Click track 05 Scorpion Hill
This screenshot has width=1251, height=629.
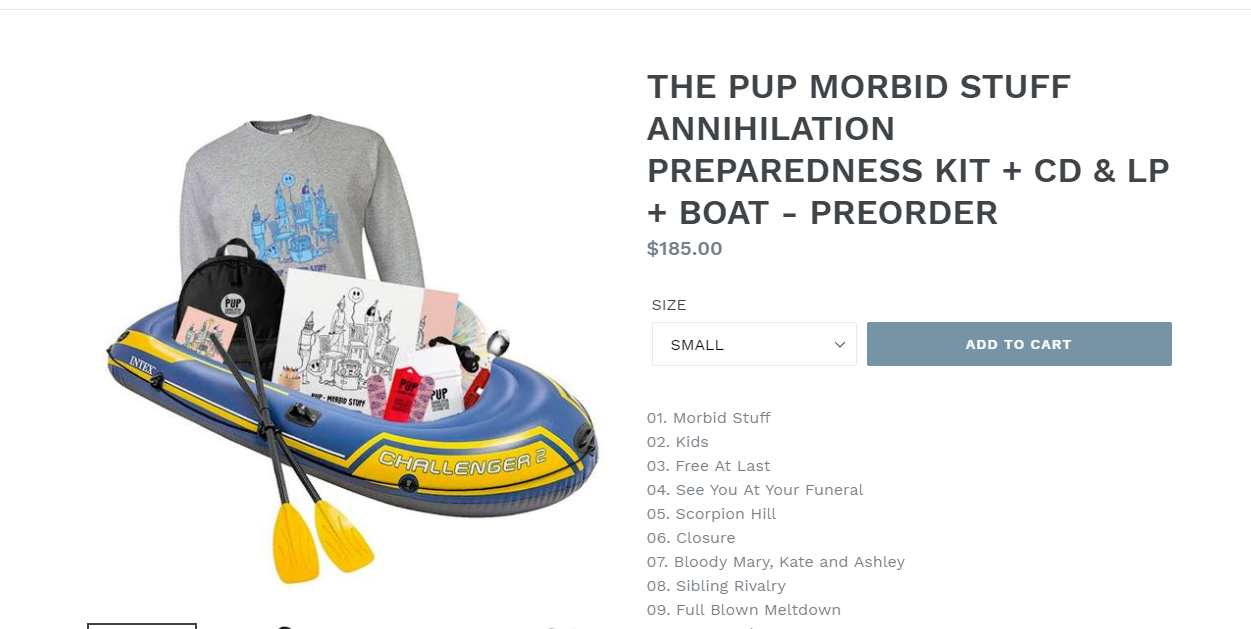point(712,514)
